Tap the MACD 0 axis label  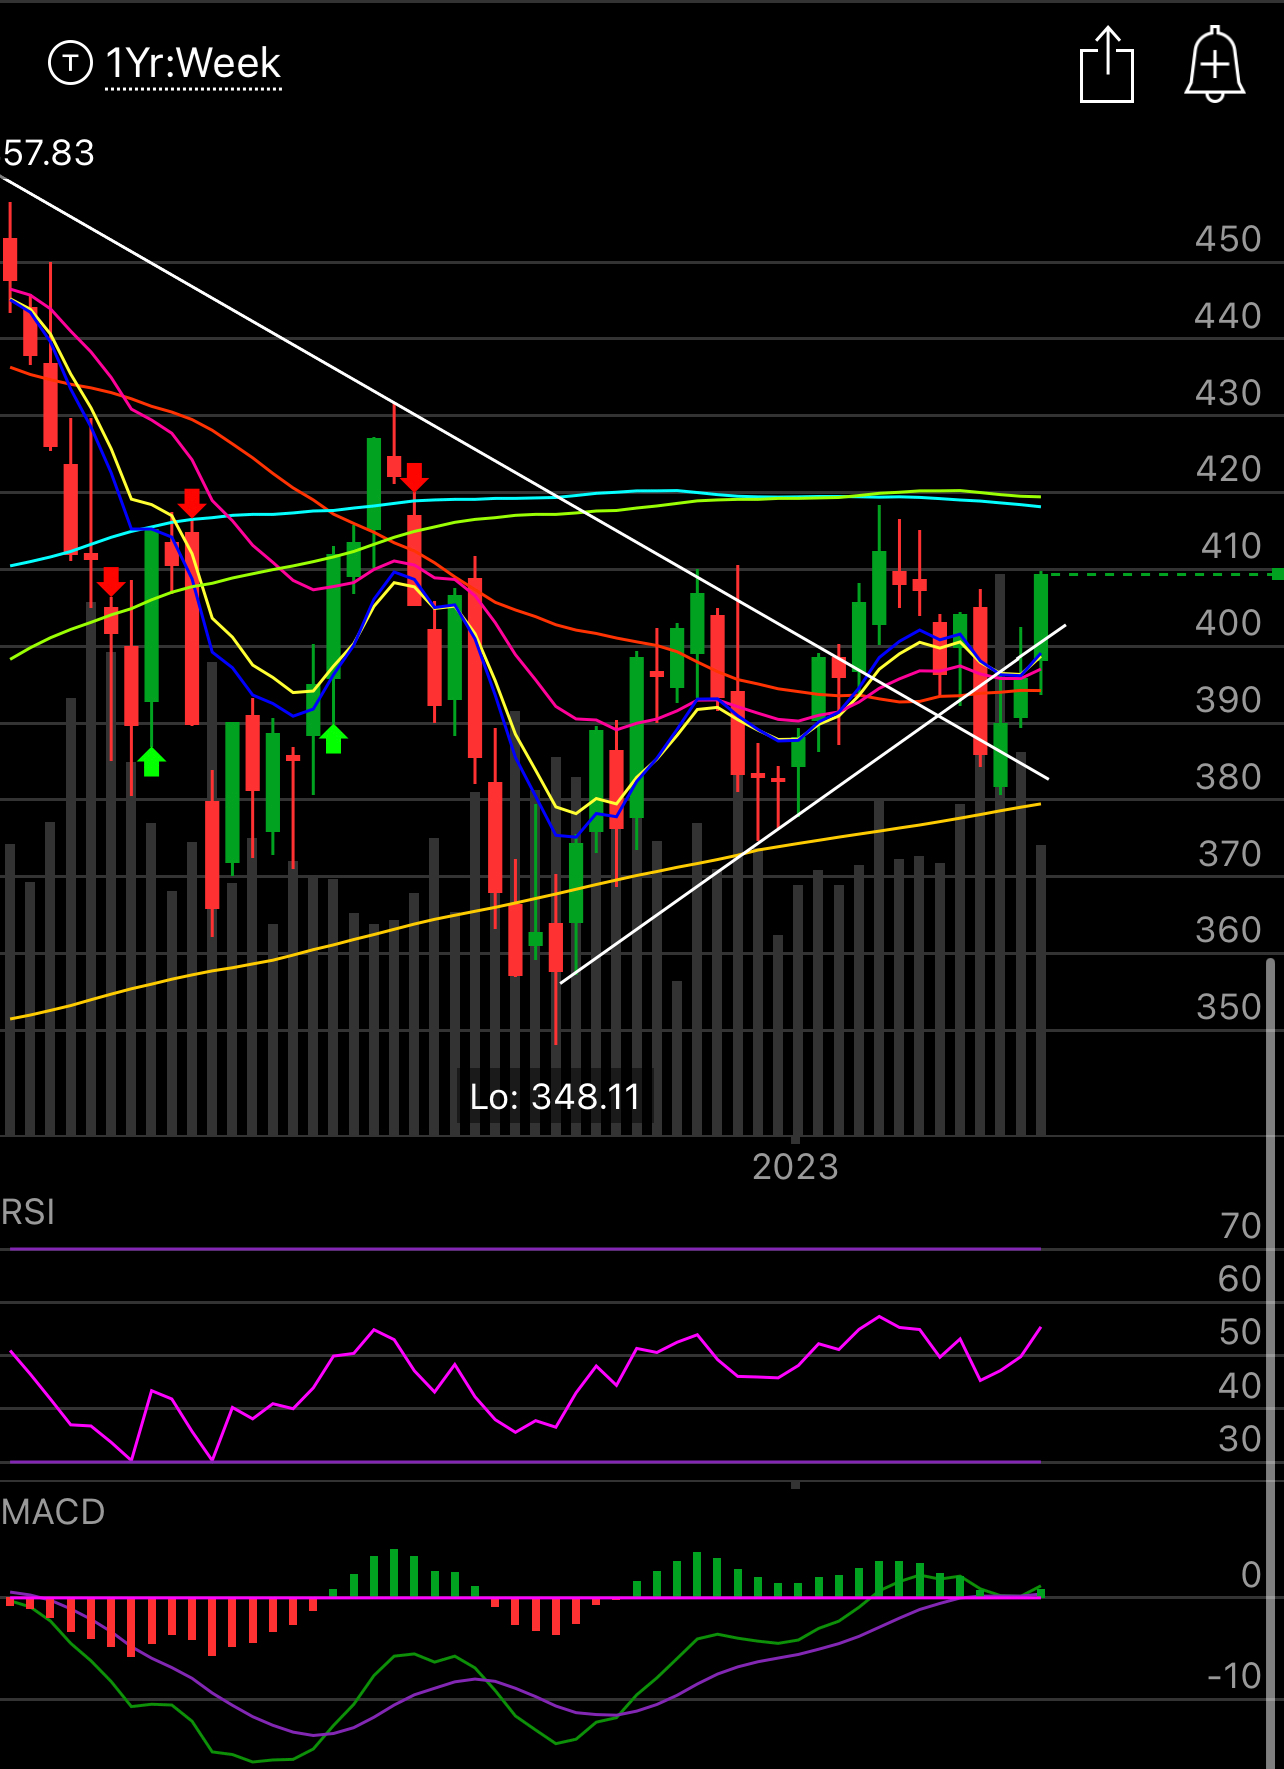[x=1251, y=1575]
